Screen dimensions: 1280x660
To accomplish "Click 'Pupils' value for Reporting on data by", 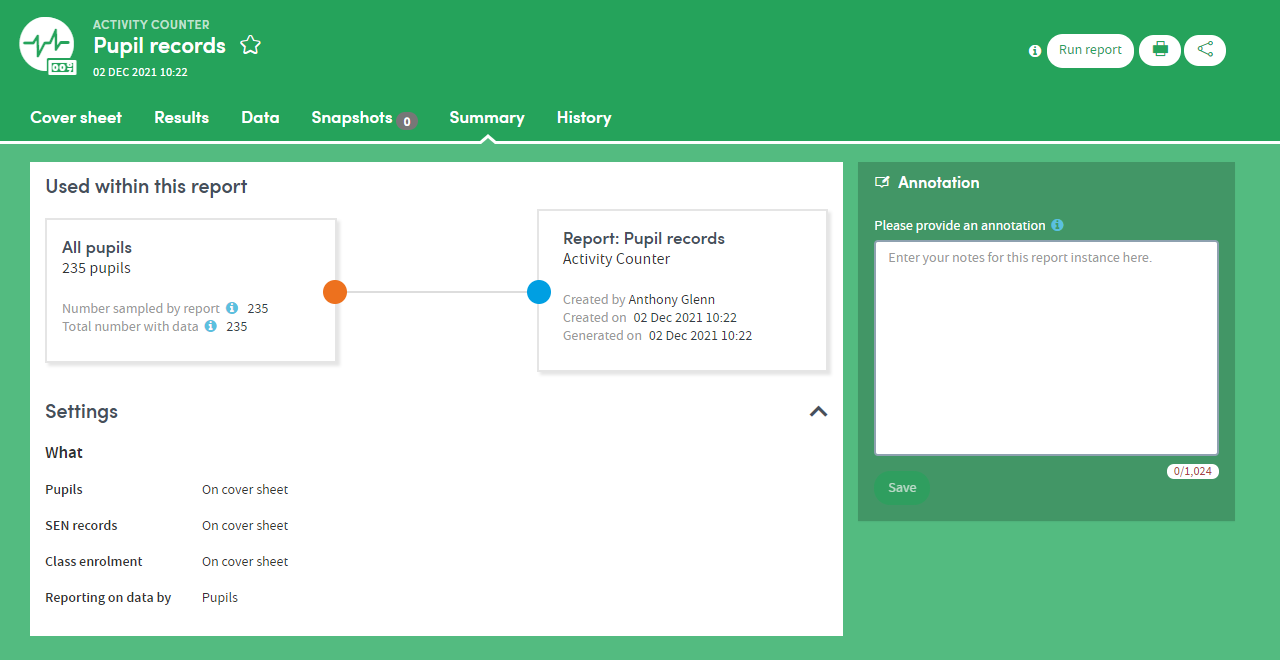I will click(220, 598).
